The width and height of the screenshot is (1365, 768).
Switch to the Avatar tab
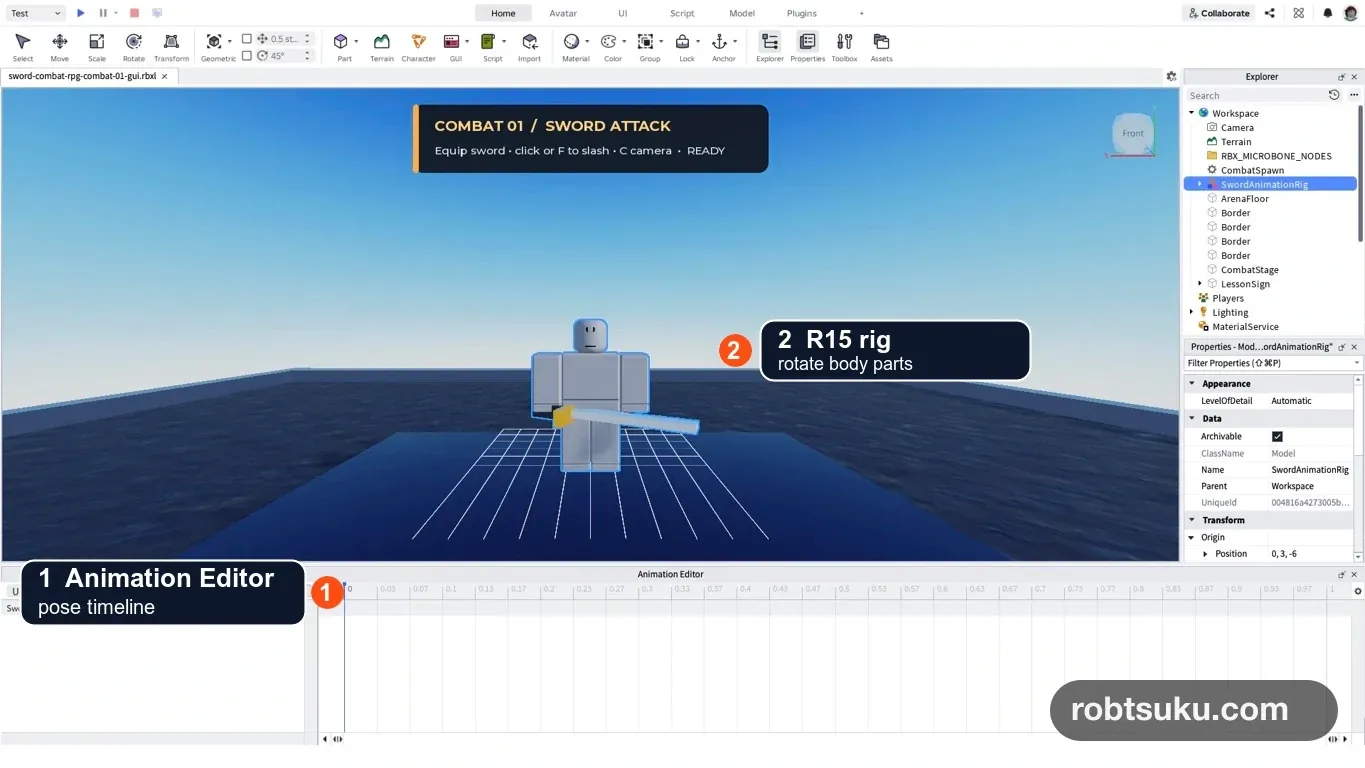click(x=563, y=13)
